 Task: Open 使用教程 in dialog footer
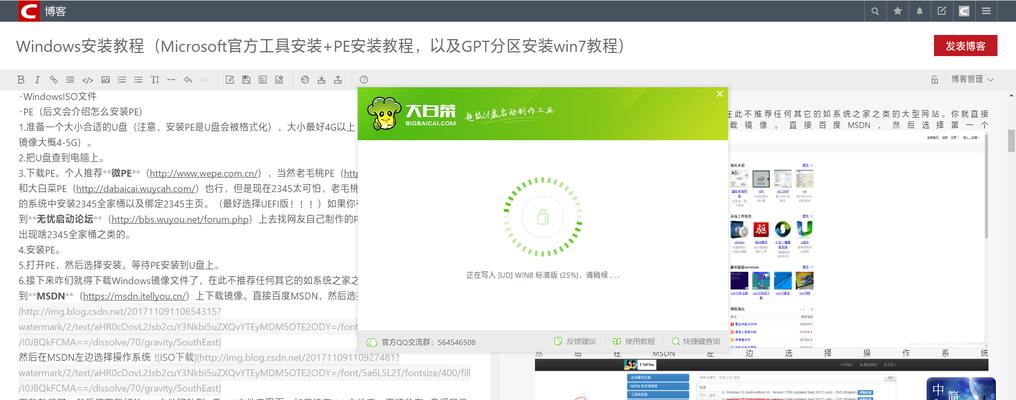pos(634,342)
